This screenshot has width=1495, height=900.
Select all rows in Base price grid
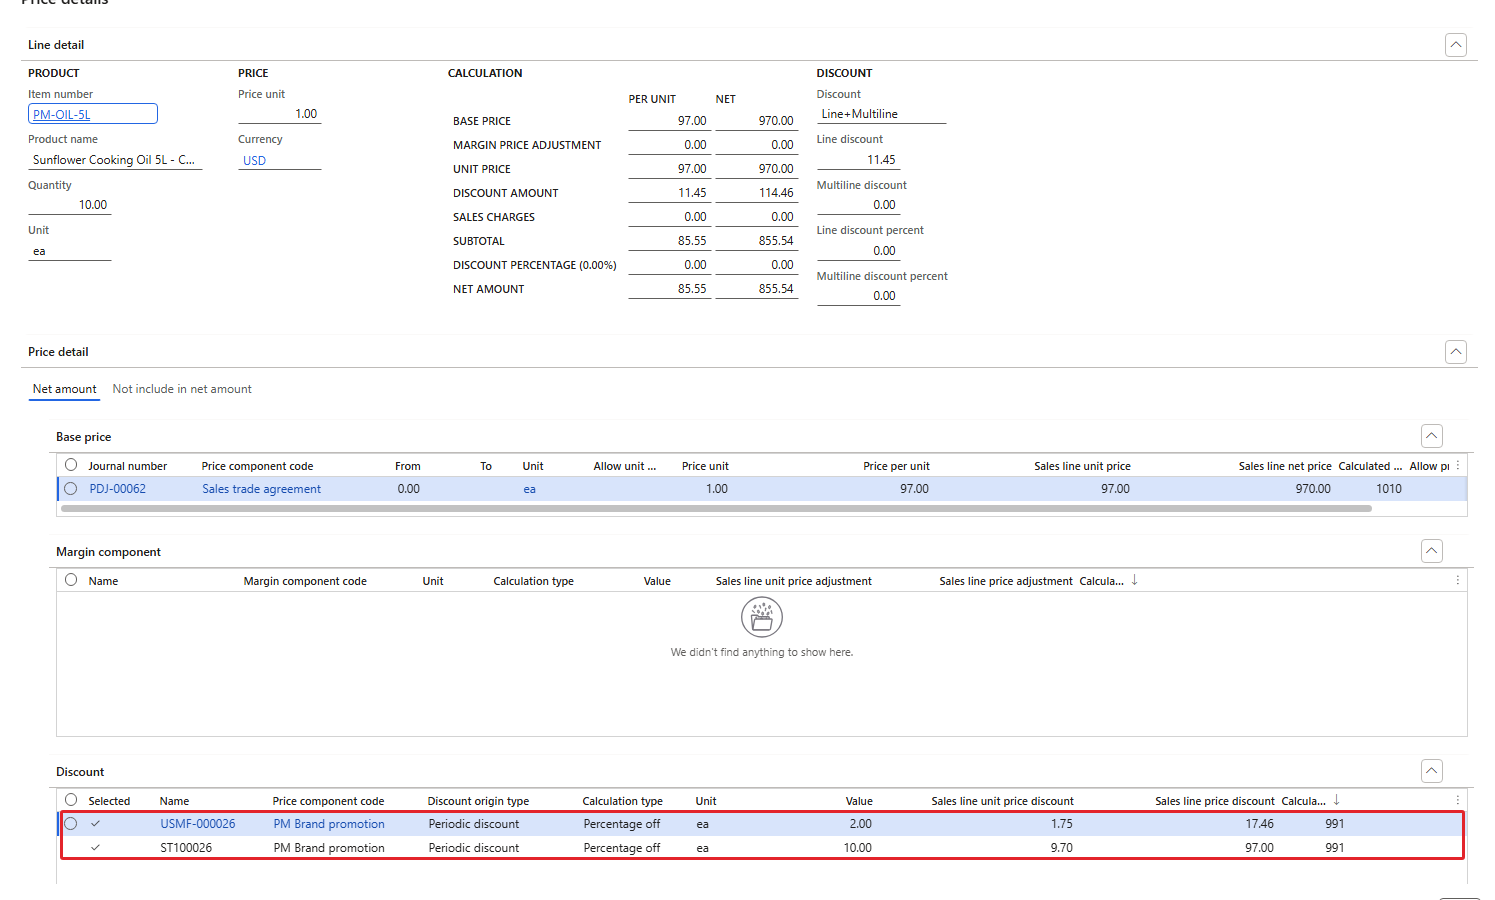71,465
